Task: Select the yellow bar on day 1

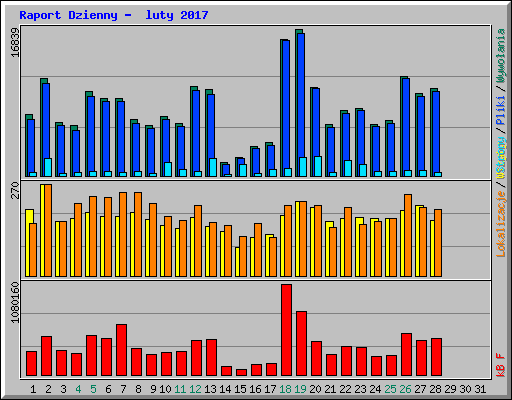Action: (28, 243)
